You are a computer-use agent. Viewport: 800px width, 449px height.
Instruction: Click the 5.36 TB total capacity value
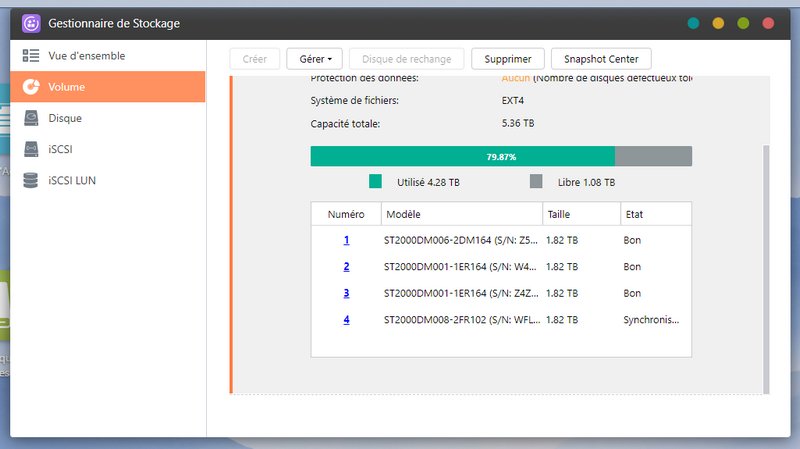[x=518, y=123]
